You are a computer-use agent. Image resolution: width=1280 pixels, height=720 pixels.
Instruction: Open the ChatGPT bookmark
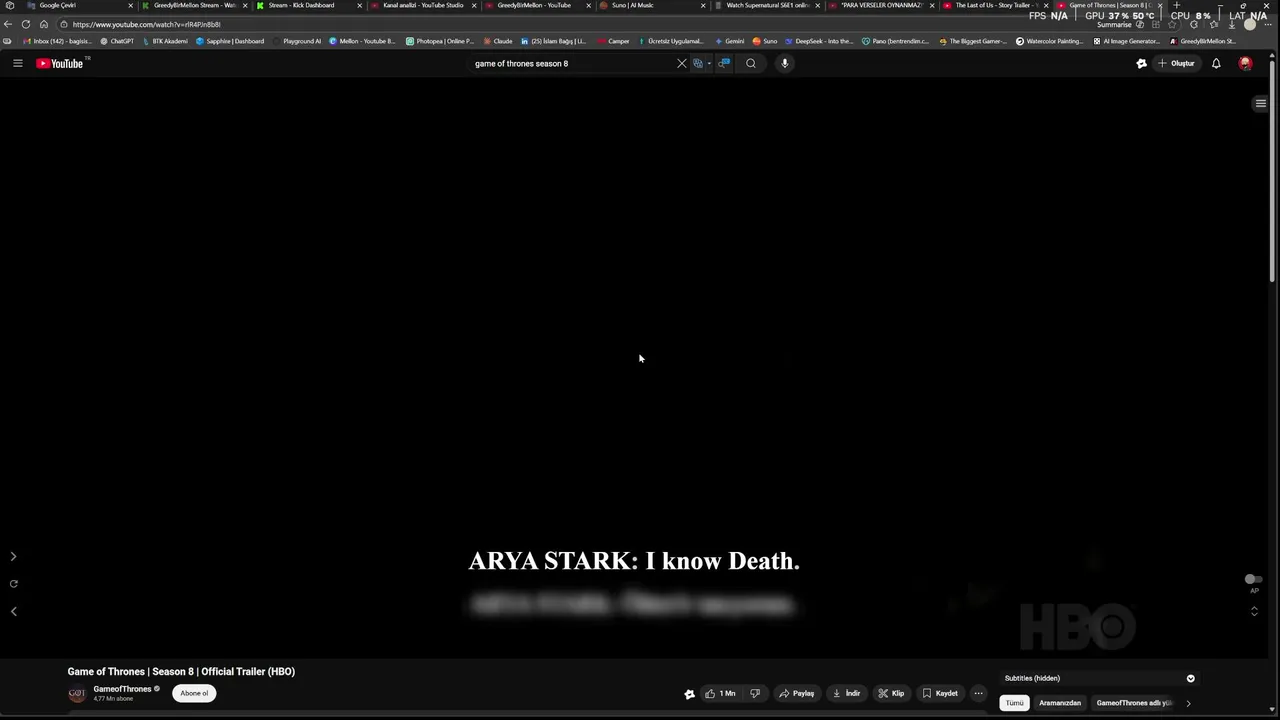click(117, 41)
